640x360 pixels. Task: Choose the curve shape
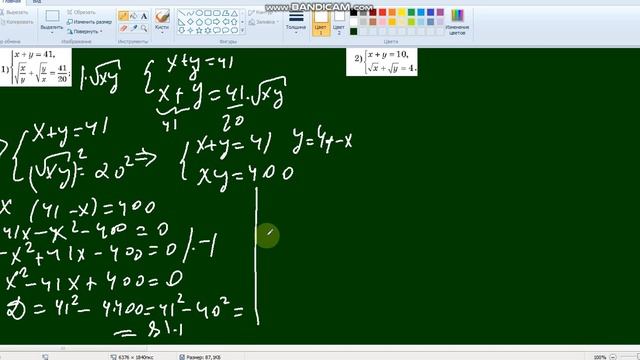coord(190,13)
